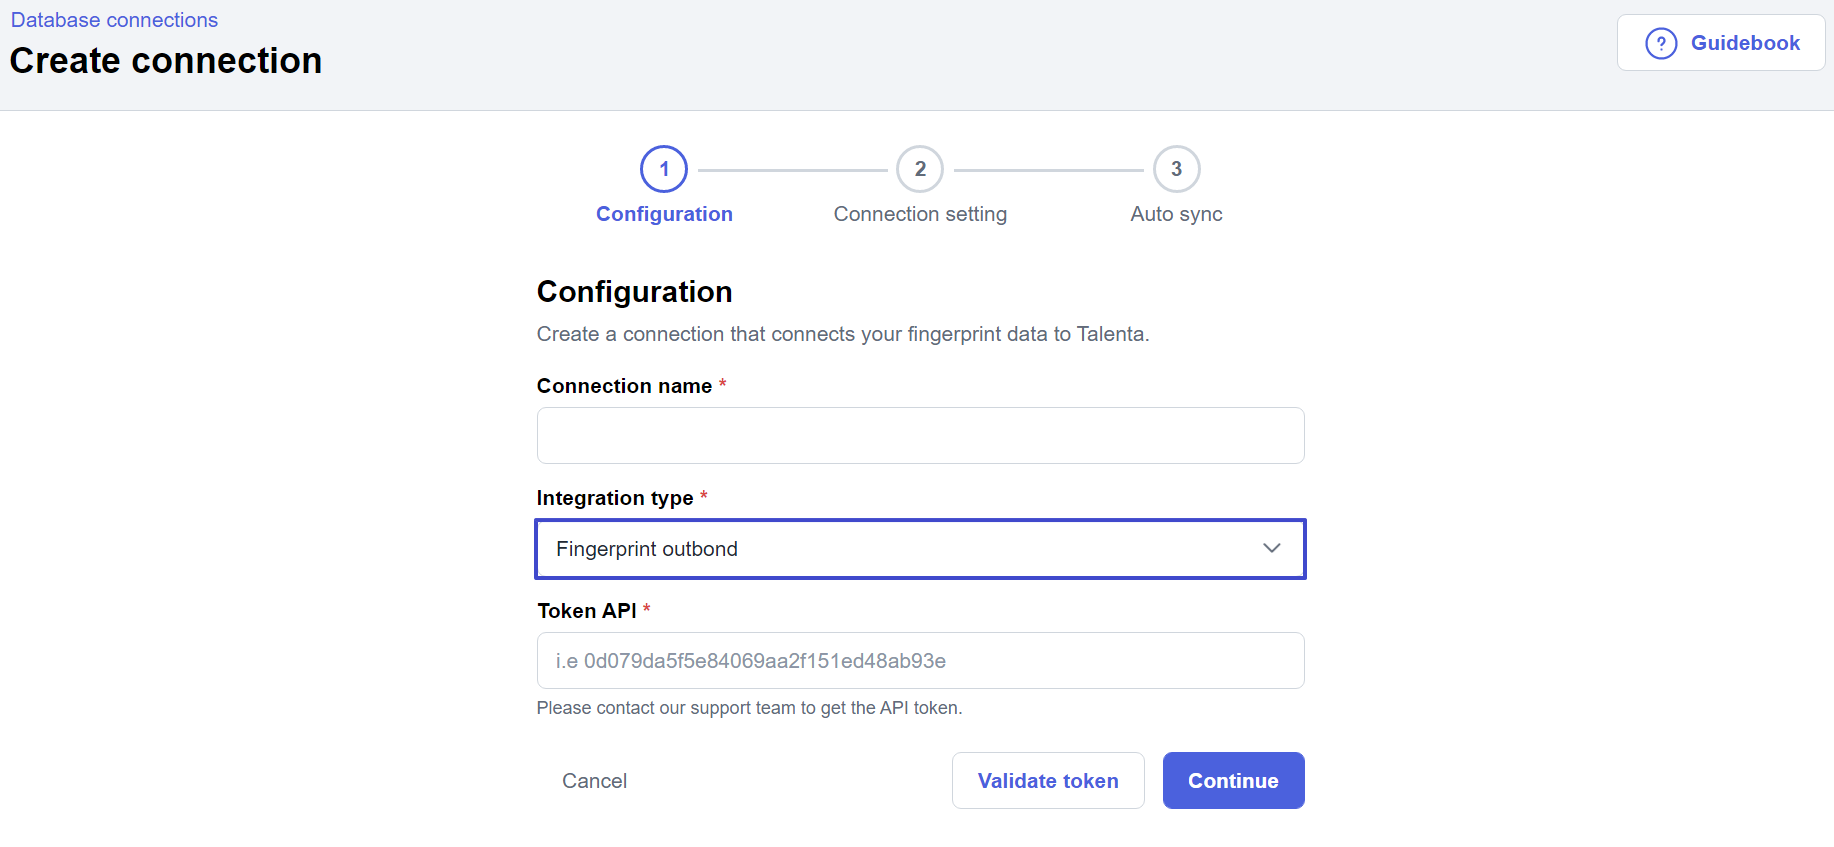Click the Connection name field label

click(x=624, y=386)
